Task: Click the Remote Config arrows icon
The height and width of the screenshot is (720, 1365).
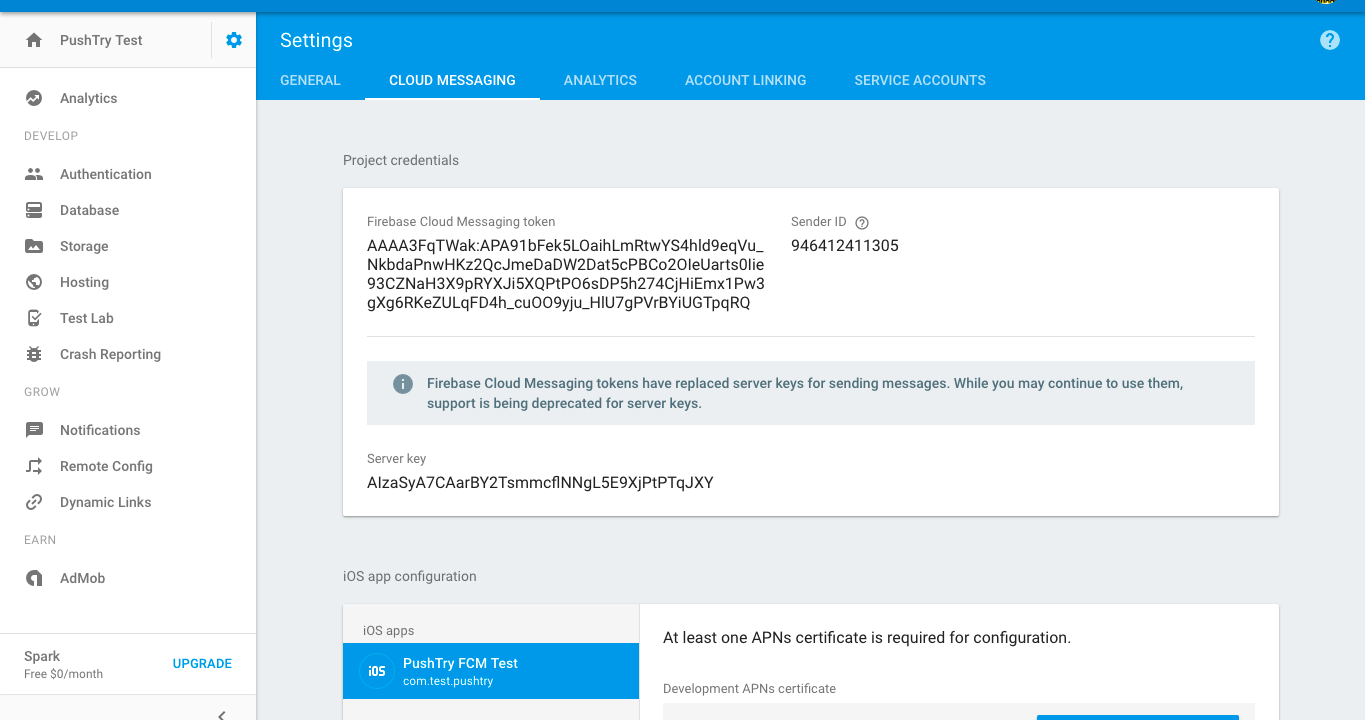Action: pyautogui.click(x=34, y=466)
